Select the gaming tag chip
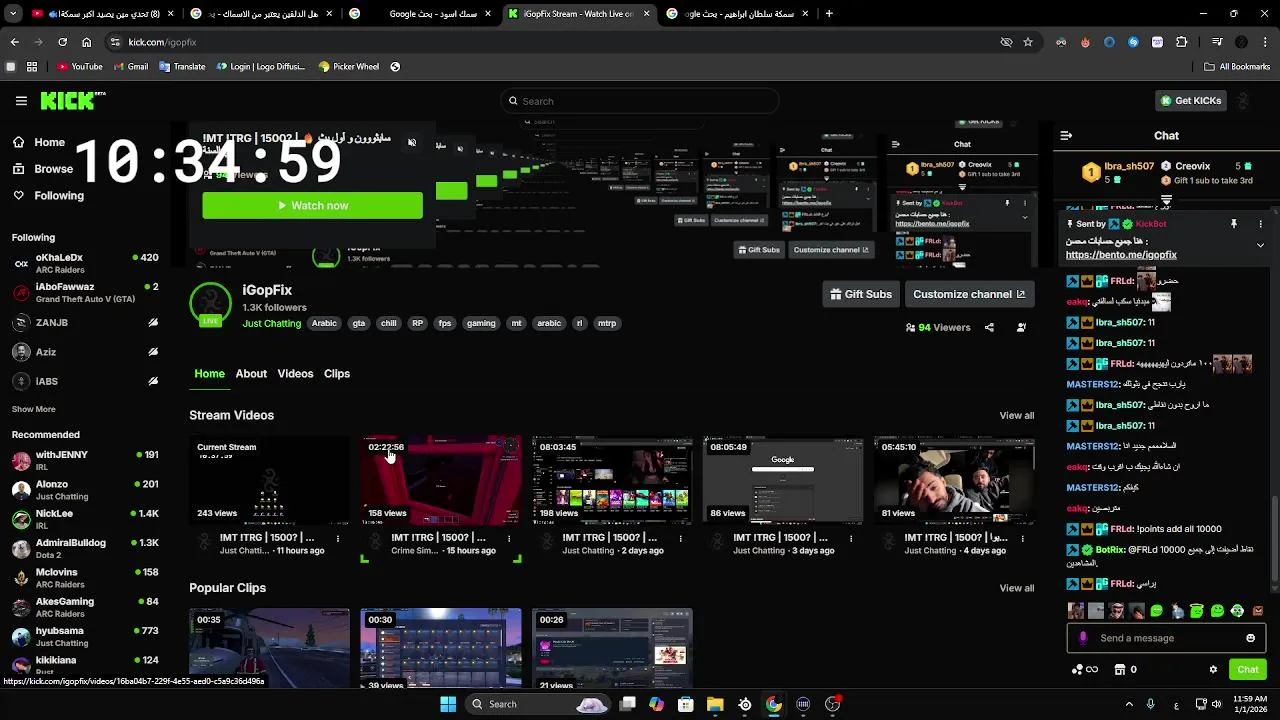This screenshot has width=1280, height=720. [x=481, y=323]
